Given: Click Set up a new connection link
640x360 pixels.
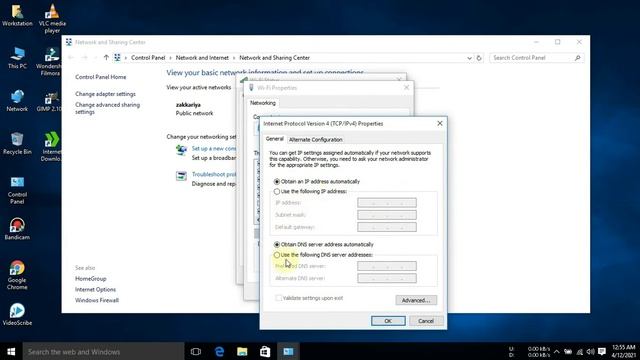Looking at the screenshot, I should [214, 149].
